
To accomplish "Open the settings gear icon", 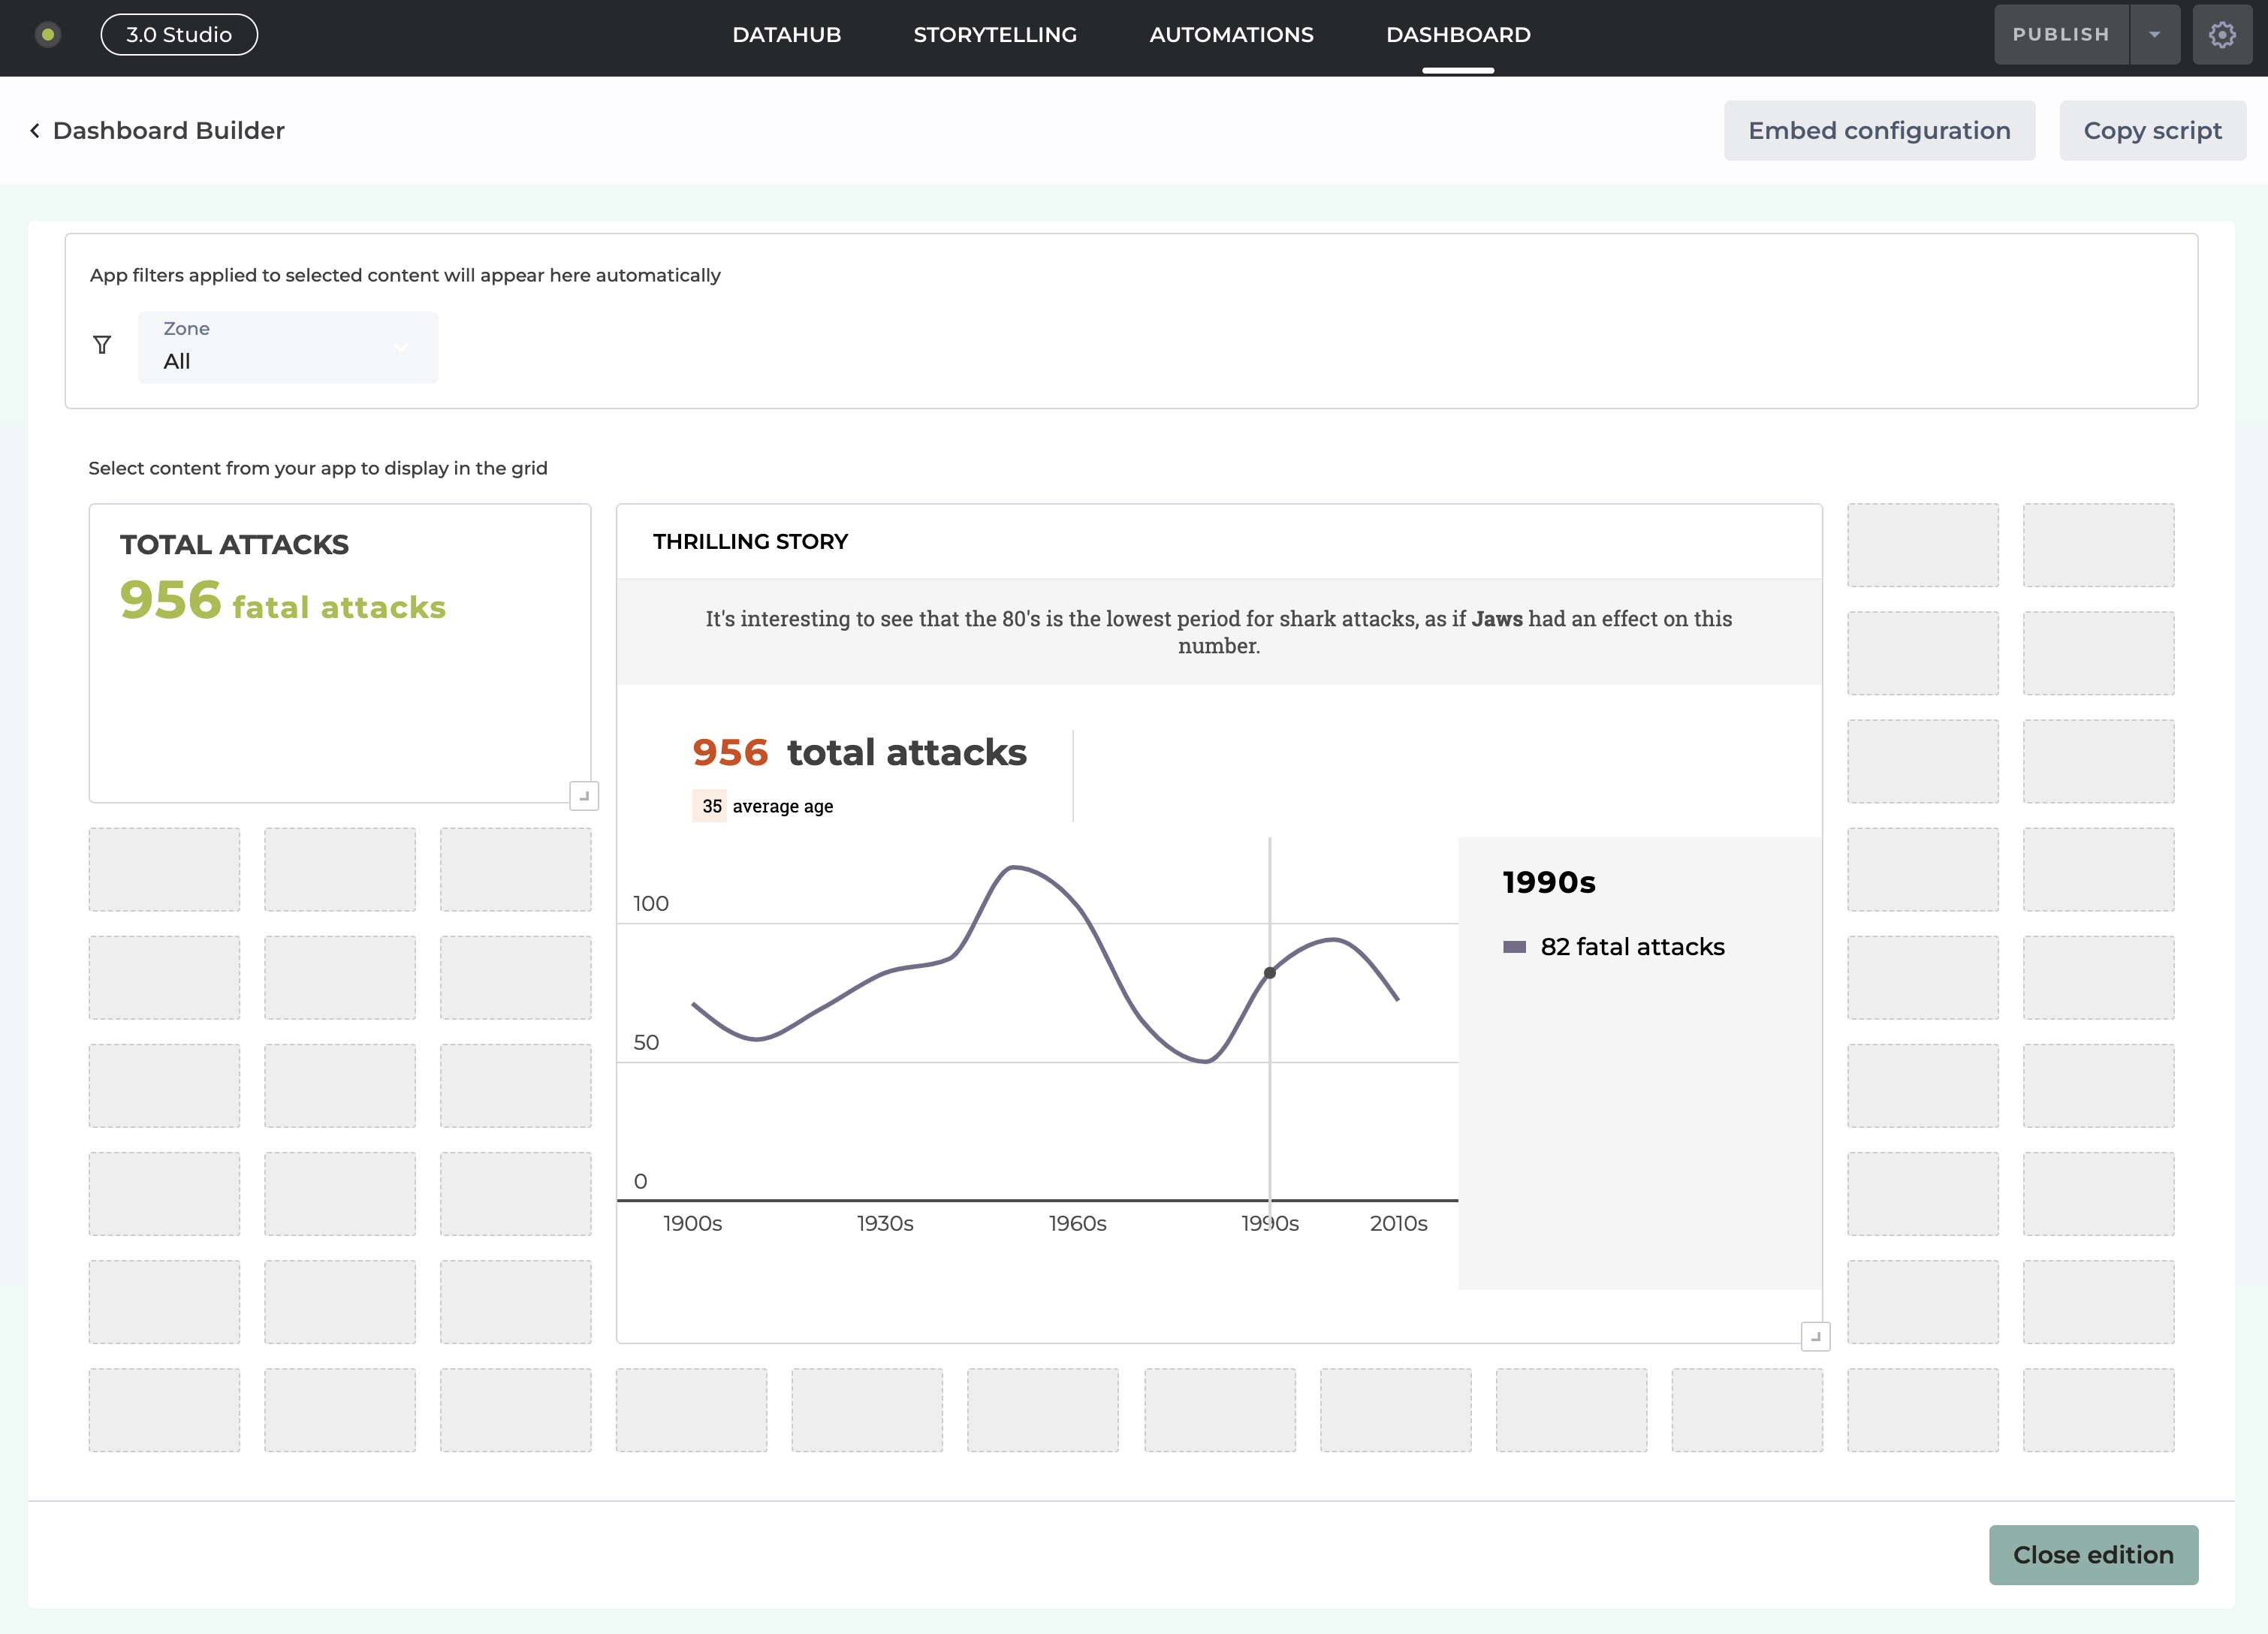I will coord(2221,35).
